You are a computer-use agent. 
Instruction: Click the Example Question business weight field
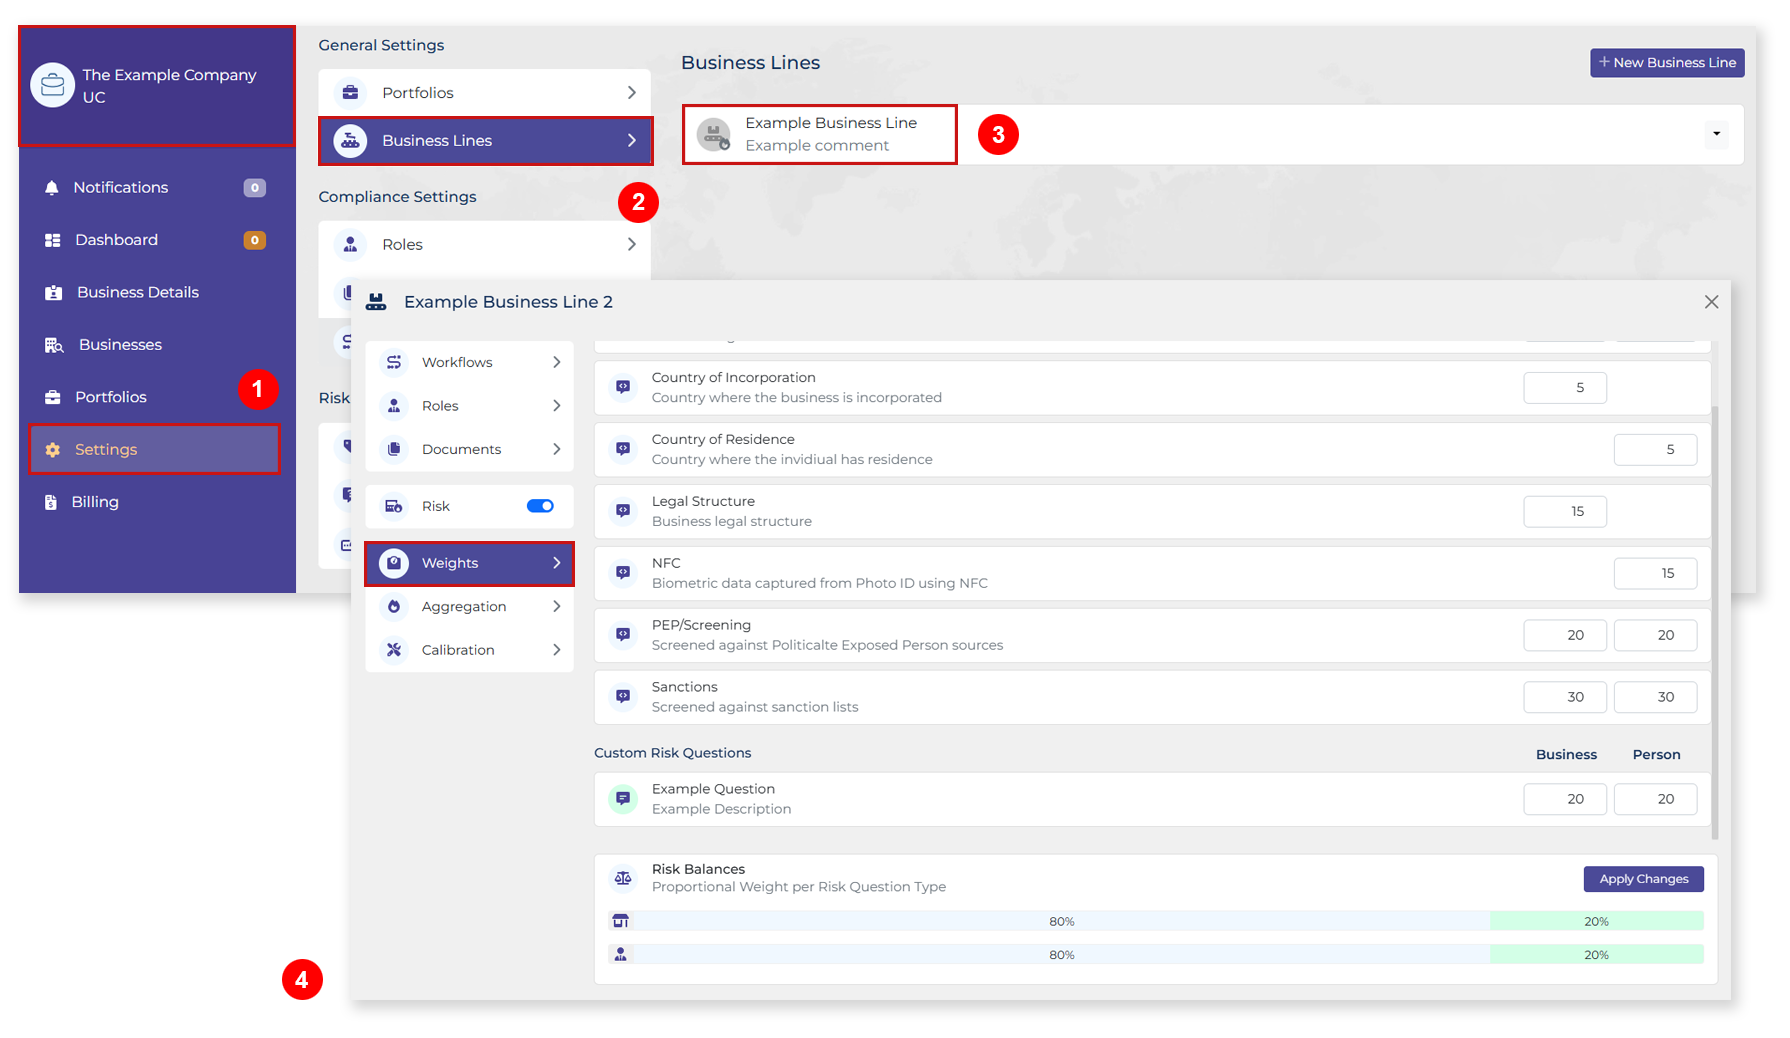[x=1565, y=799]
